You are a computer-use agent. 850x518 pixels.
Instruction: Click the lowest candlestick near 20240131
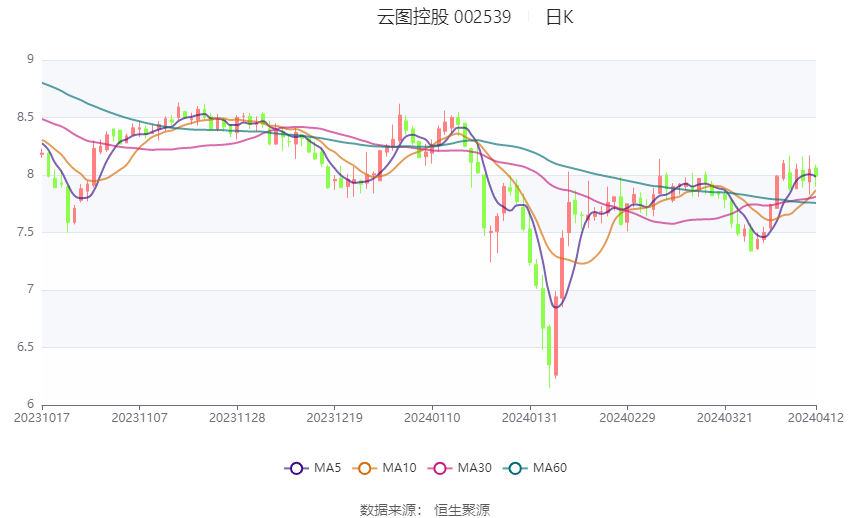549,356
